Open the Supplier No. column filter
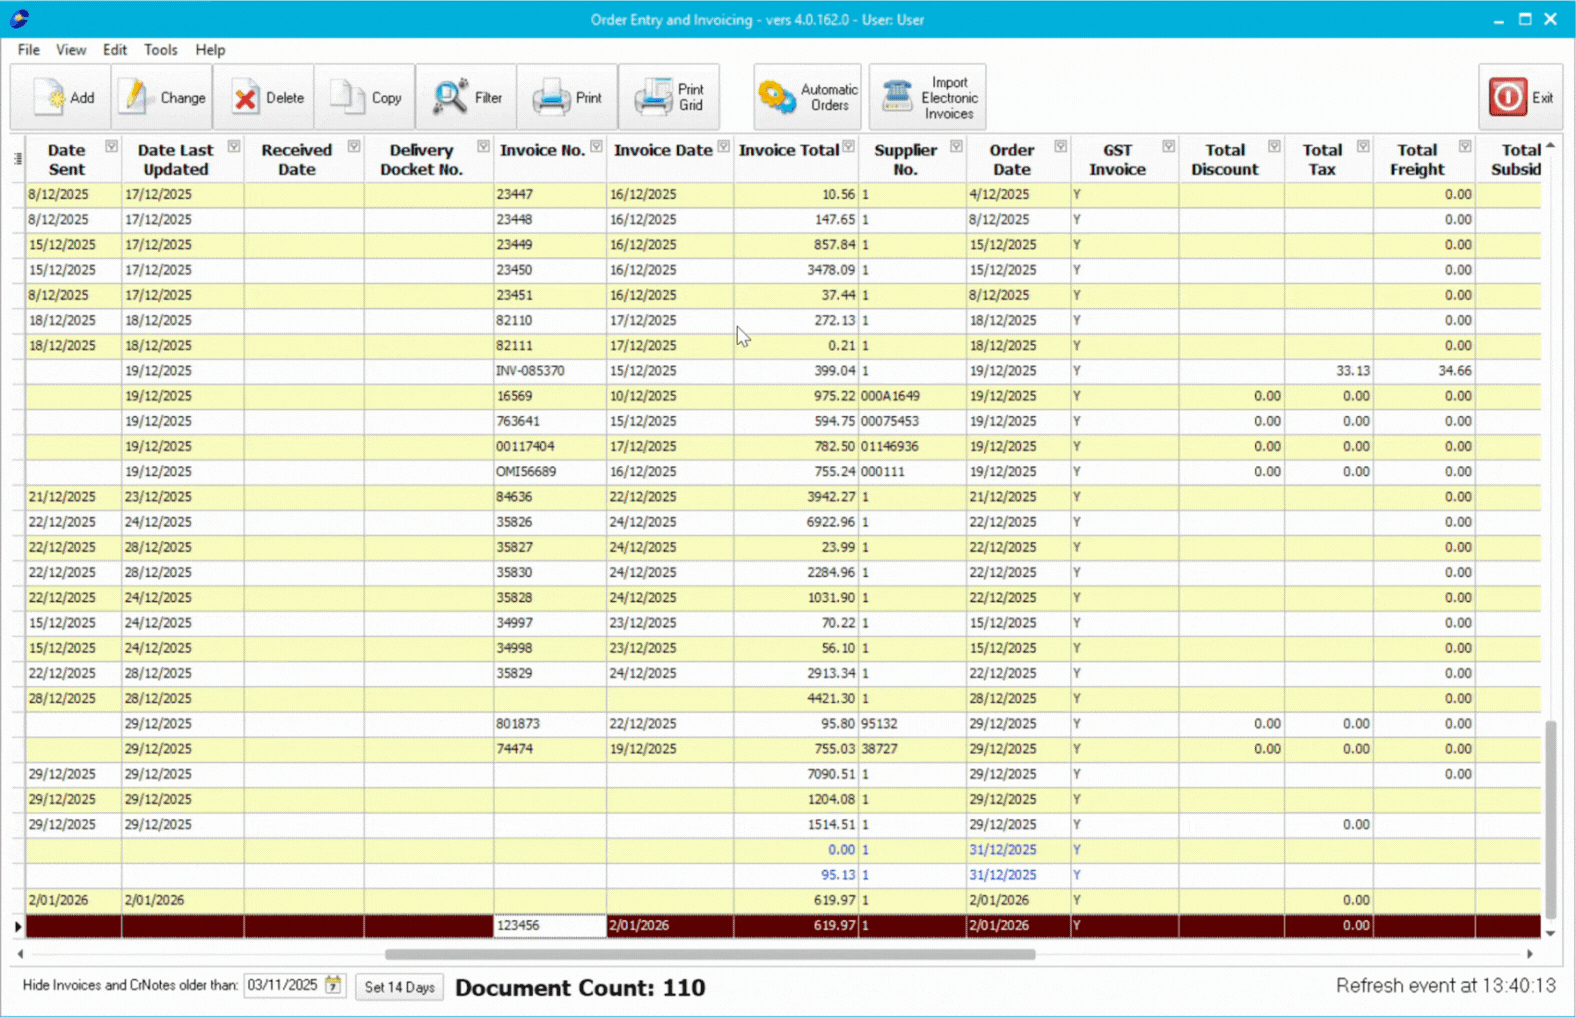Screen dimensions: 1576x1017 pyautogui.click(x=956, y=147)
